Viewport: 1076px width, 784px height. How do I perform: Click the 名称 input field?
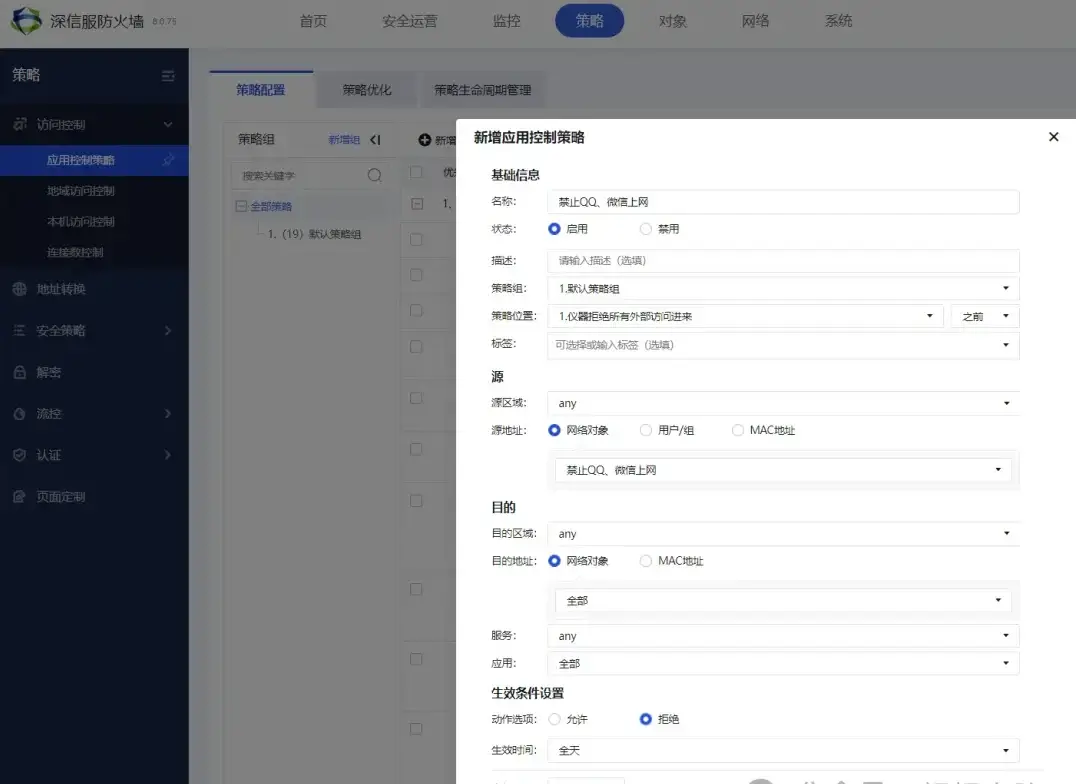[x=783, y=202]
